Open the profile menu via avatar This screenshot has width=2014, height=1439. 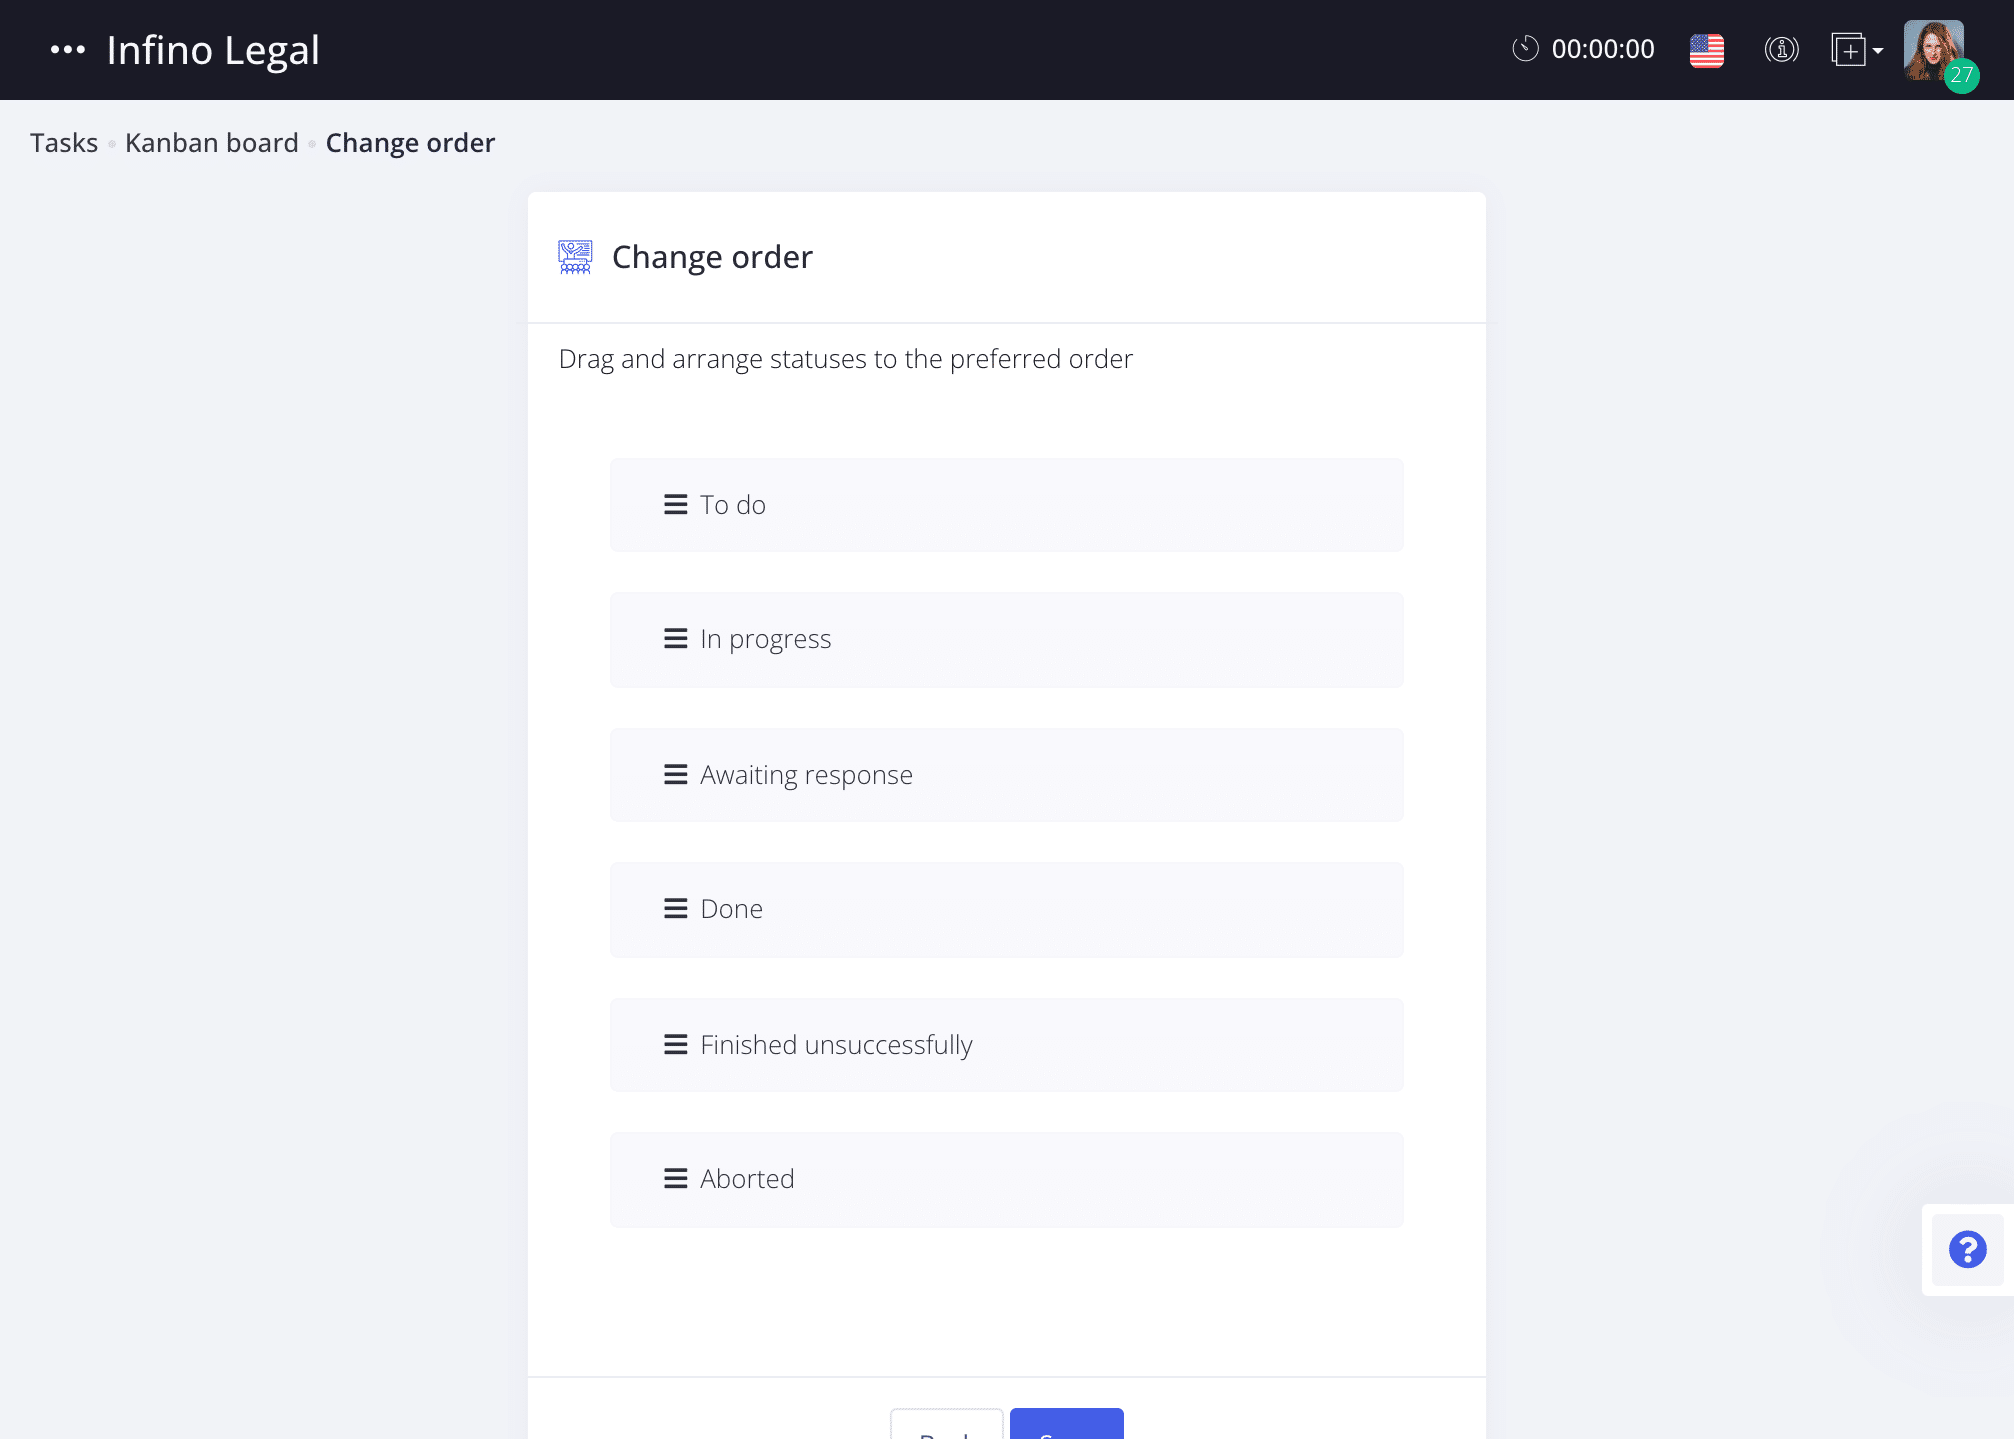tap(1934, 47)
